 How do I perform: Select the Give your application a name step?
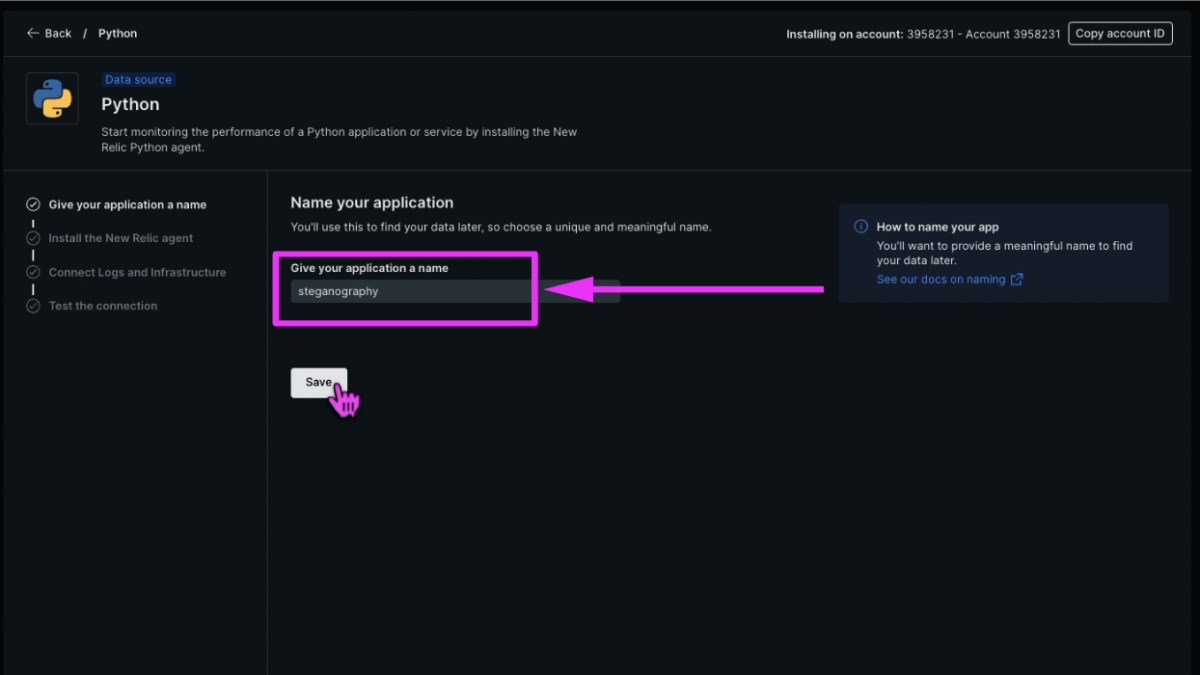[127, 204]
